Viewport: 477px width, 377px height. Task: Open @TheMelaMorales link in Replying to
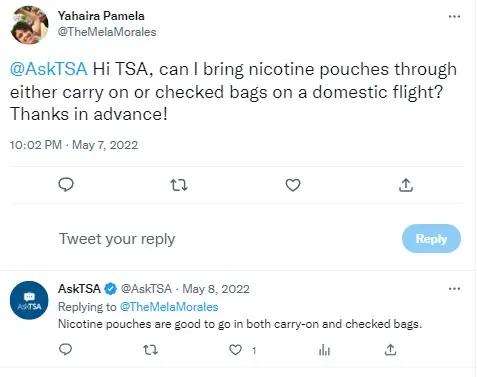click(x=169, y=307)
